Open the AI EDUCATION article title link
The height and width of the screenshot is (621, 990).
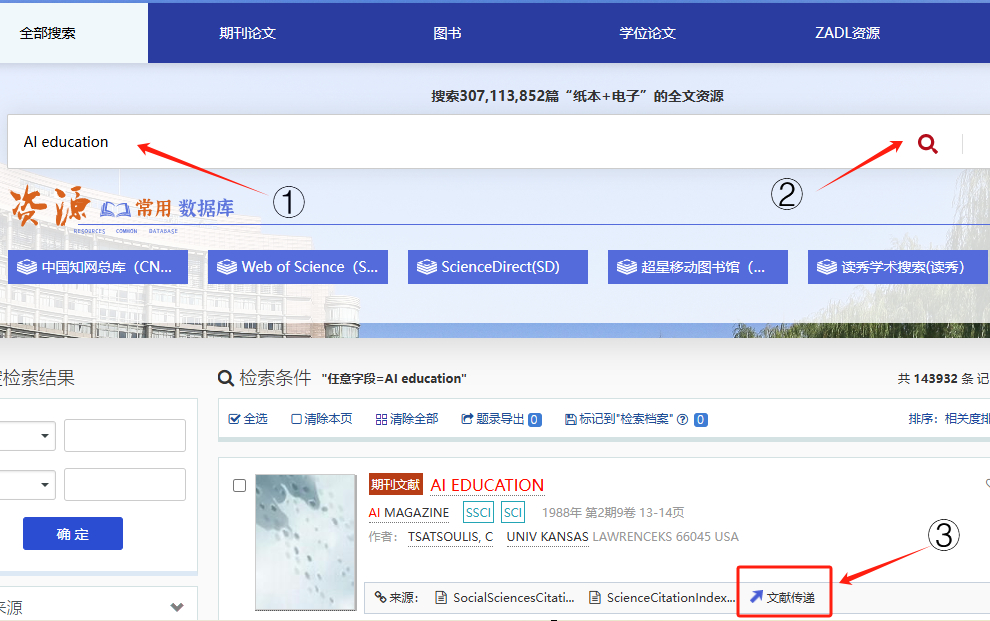487,485
